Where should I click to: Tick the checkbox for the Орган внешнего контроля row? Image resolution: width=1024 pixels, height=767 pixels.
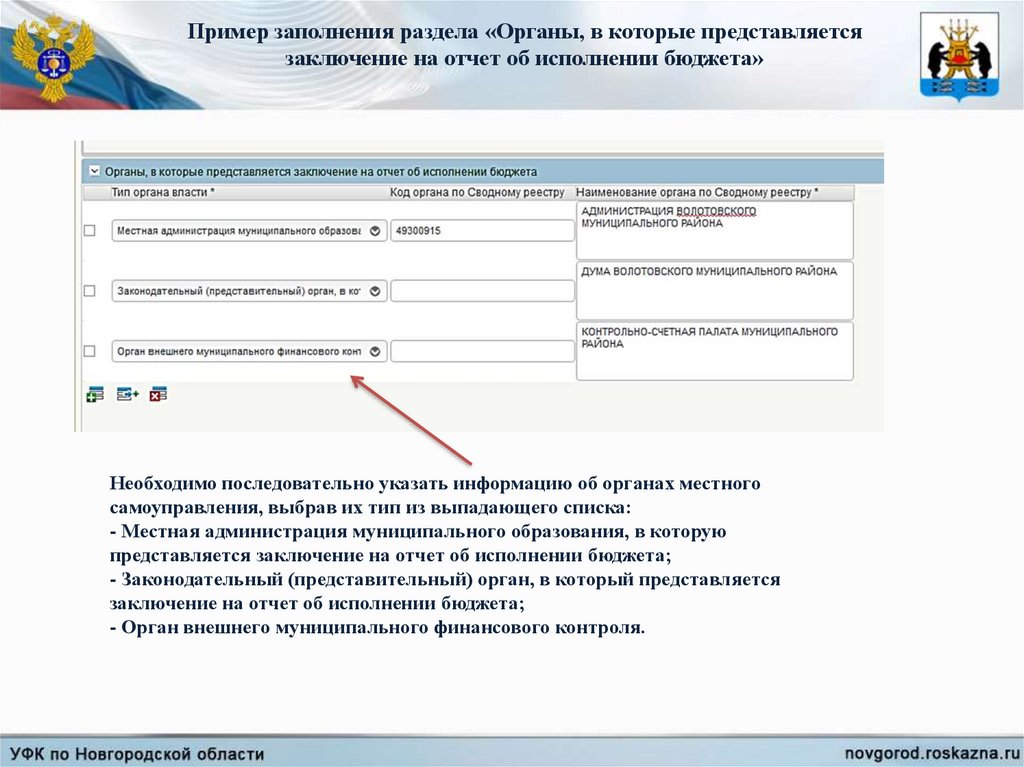point(89,351)
